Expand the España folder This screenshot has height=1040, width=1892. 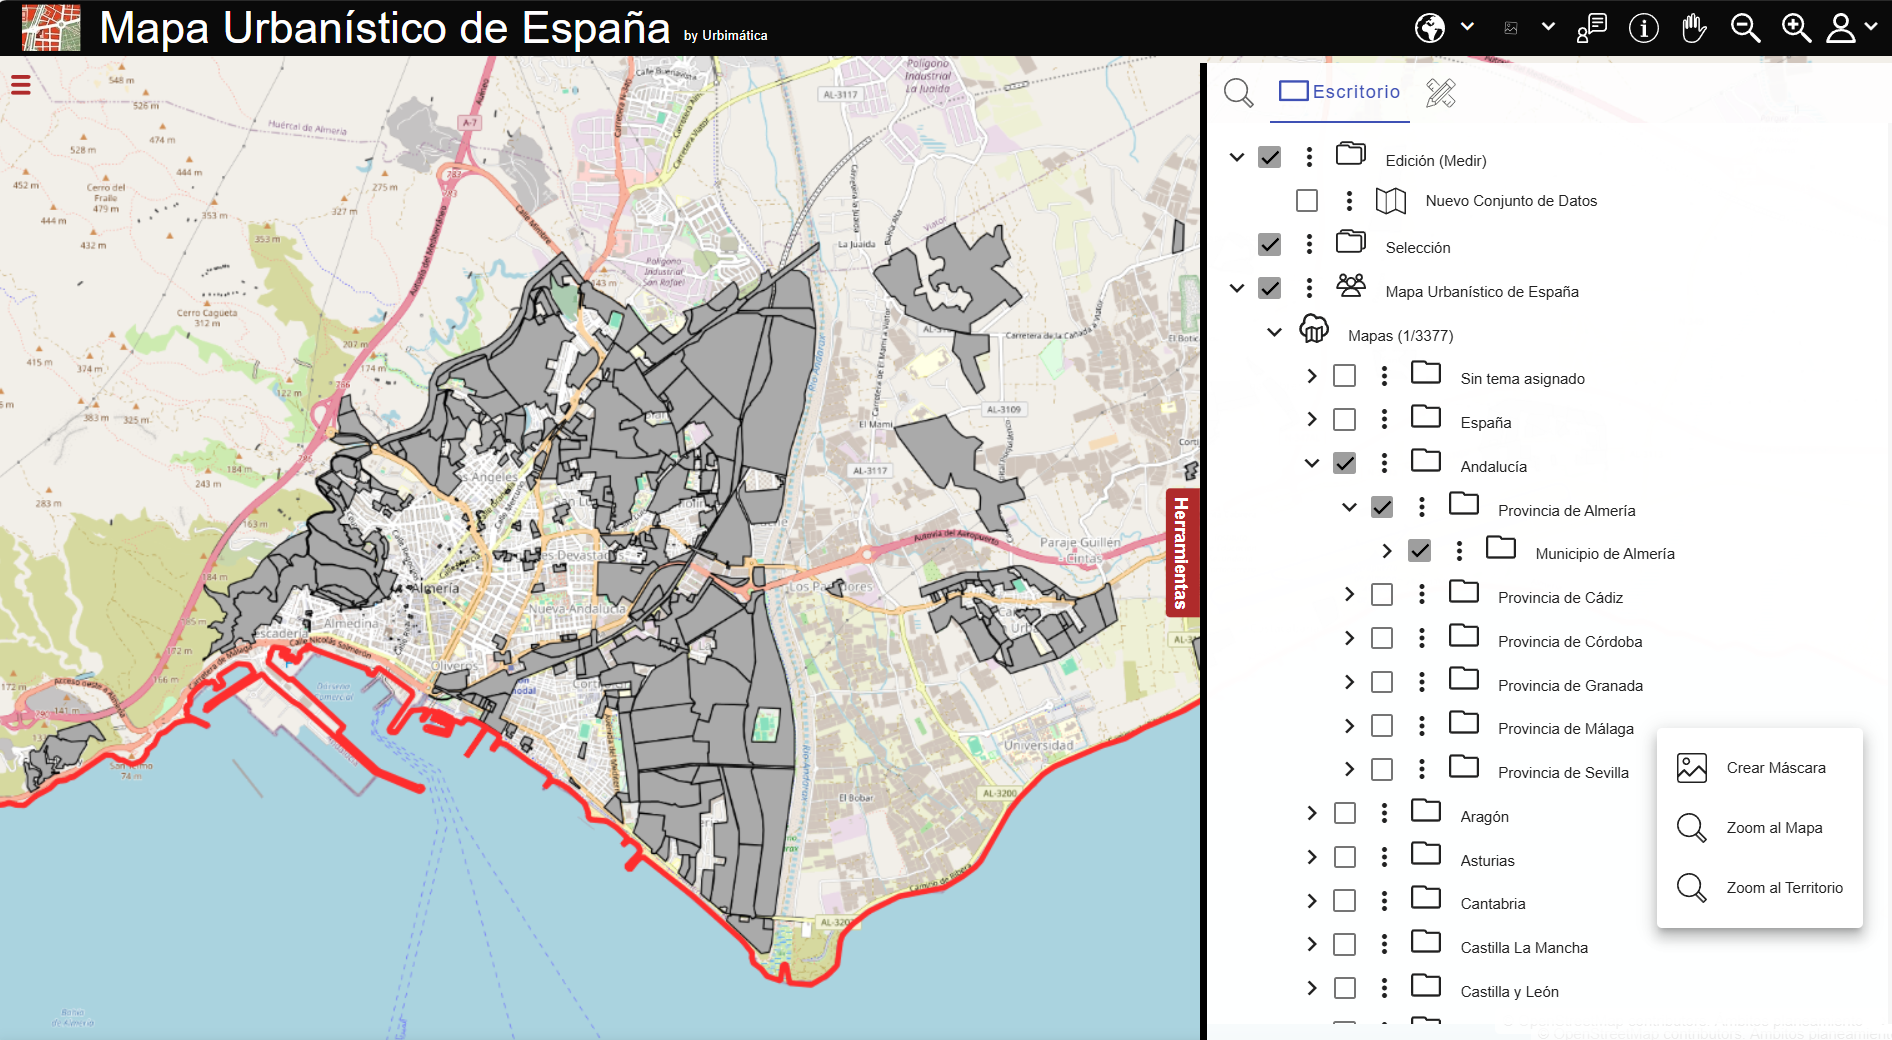tap(1311, 419)
